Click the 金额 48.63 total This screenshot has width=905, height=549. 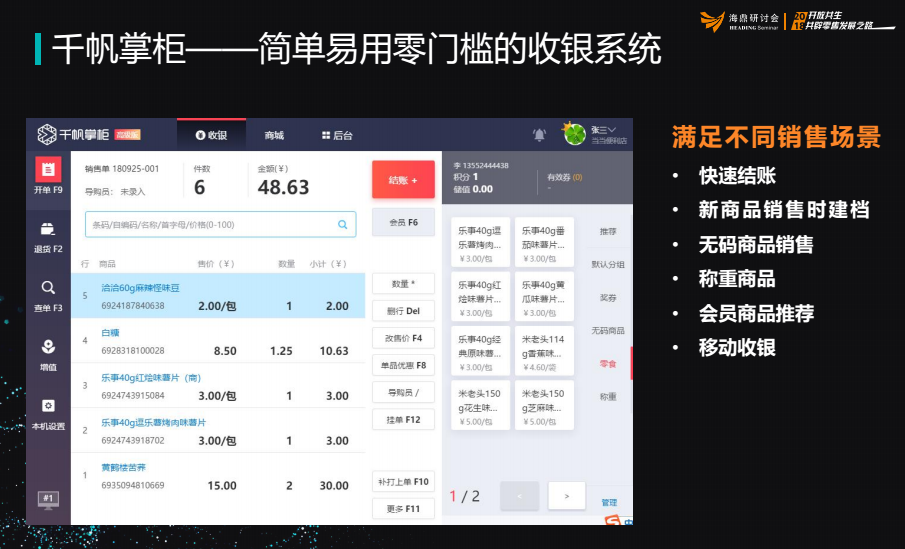click(283, 187)
